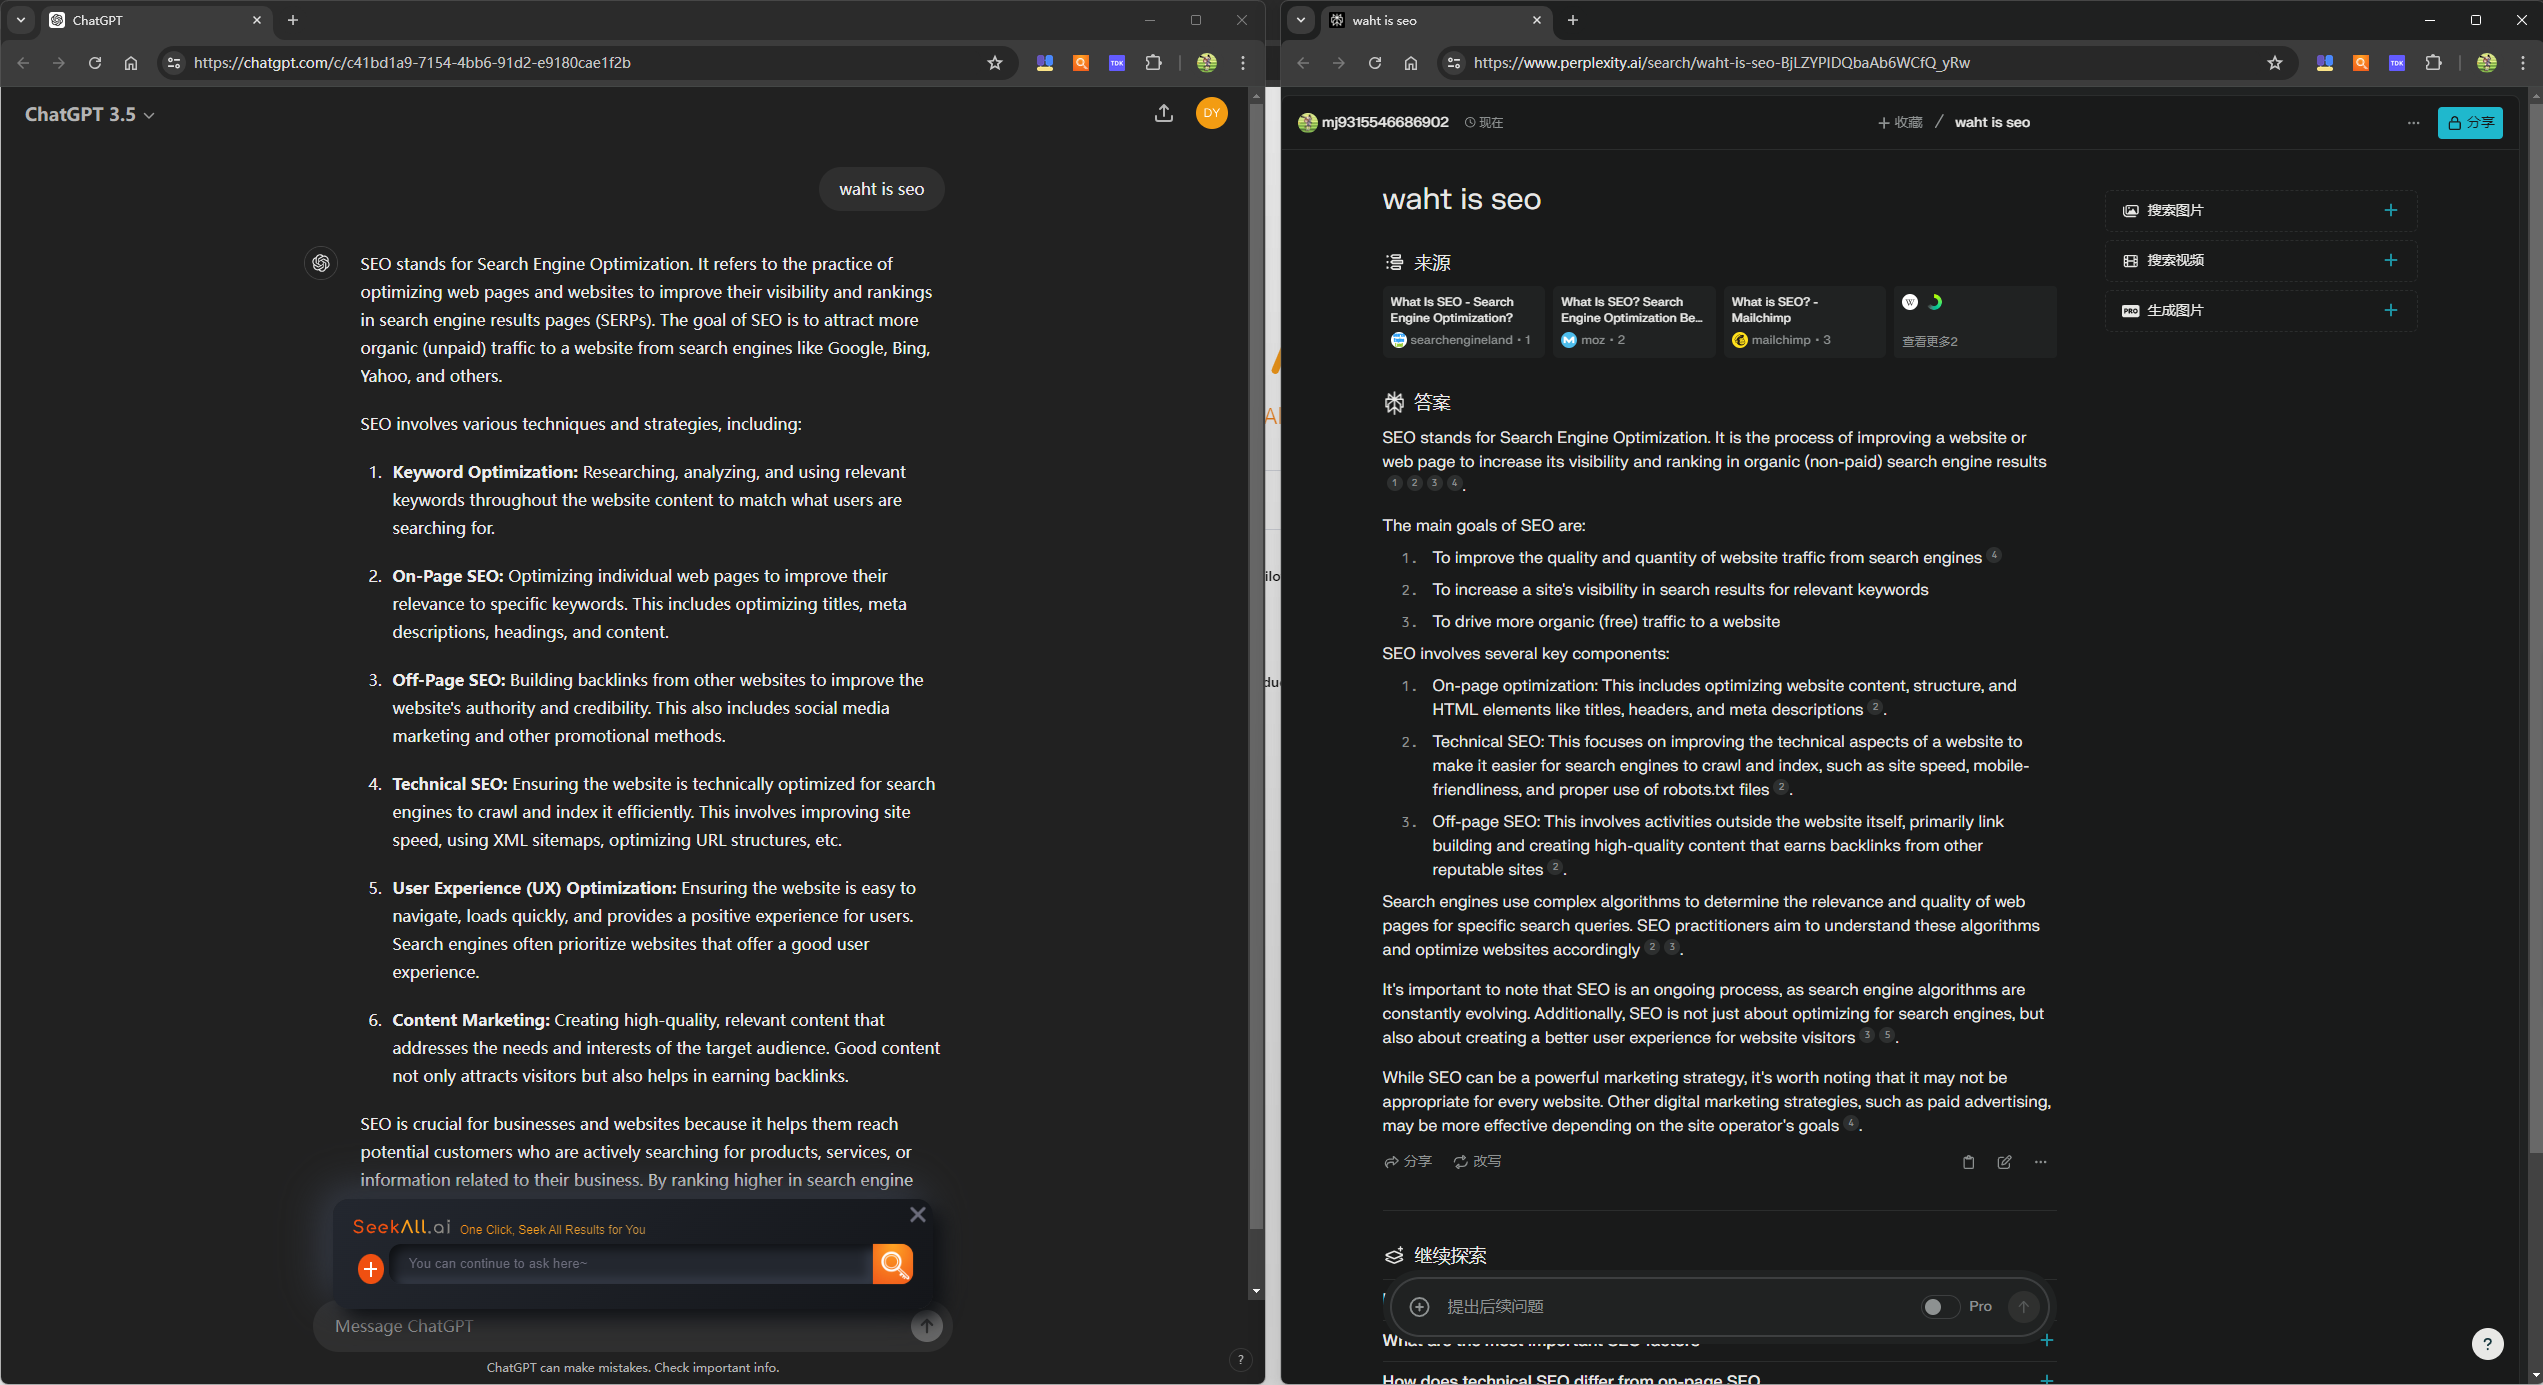Screen dimensions: 2543x1385
Task: Open answer more options ellipsis
Action: tap(2040, 1162)
